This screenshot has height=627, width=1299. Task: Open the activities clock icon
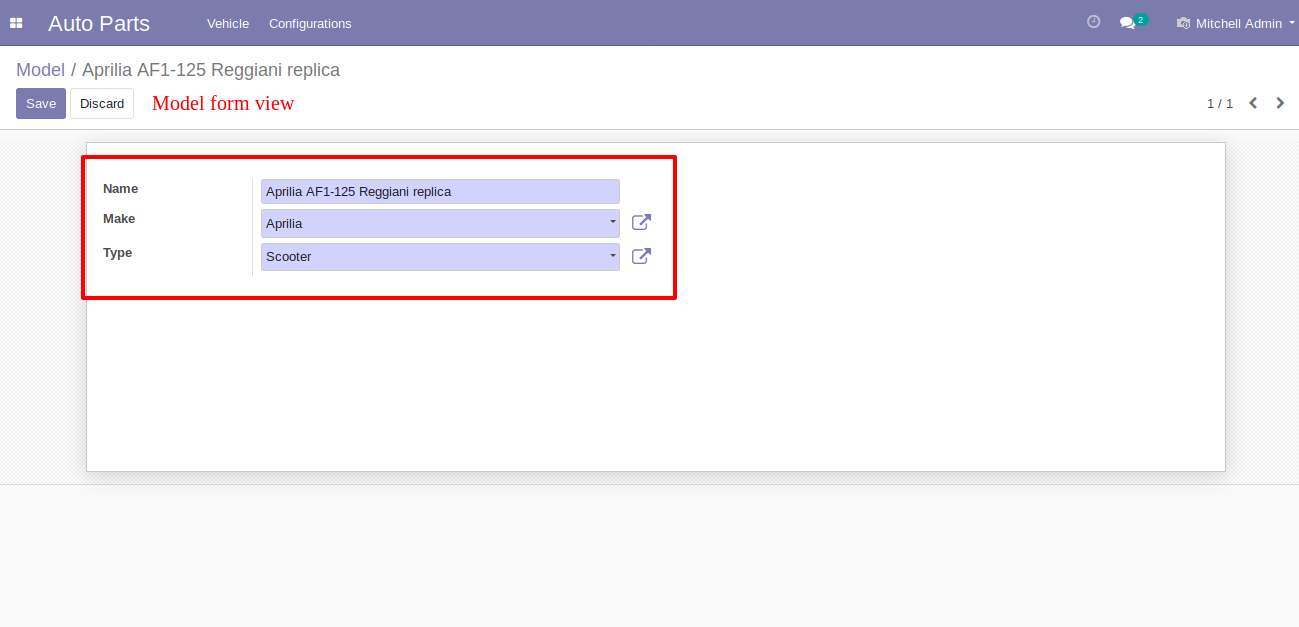pyautogui.click(x=1093, y=22)
